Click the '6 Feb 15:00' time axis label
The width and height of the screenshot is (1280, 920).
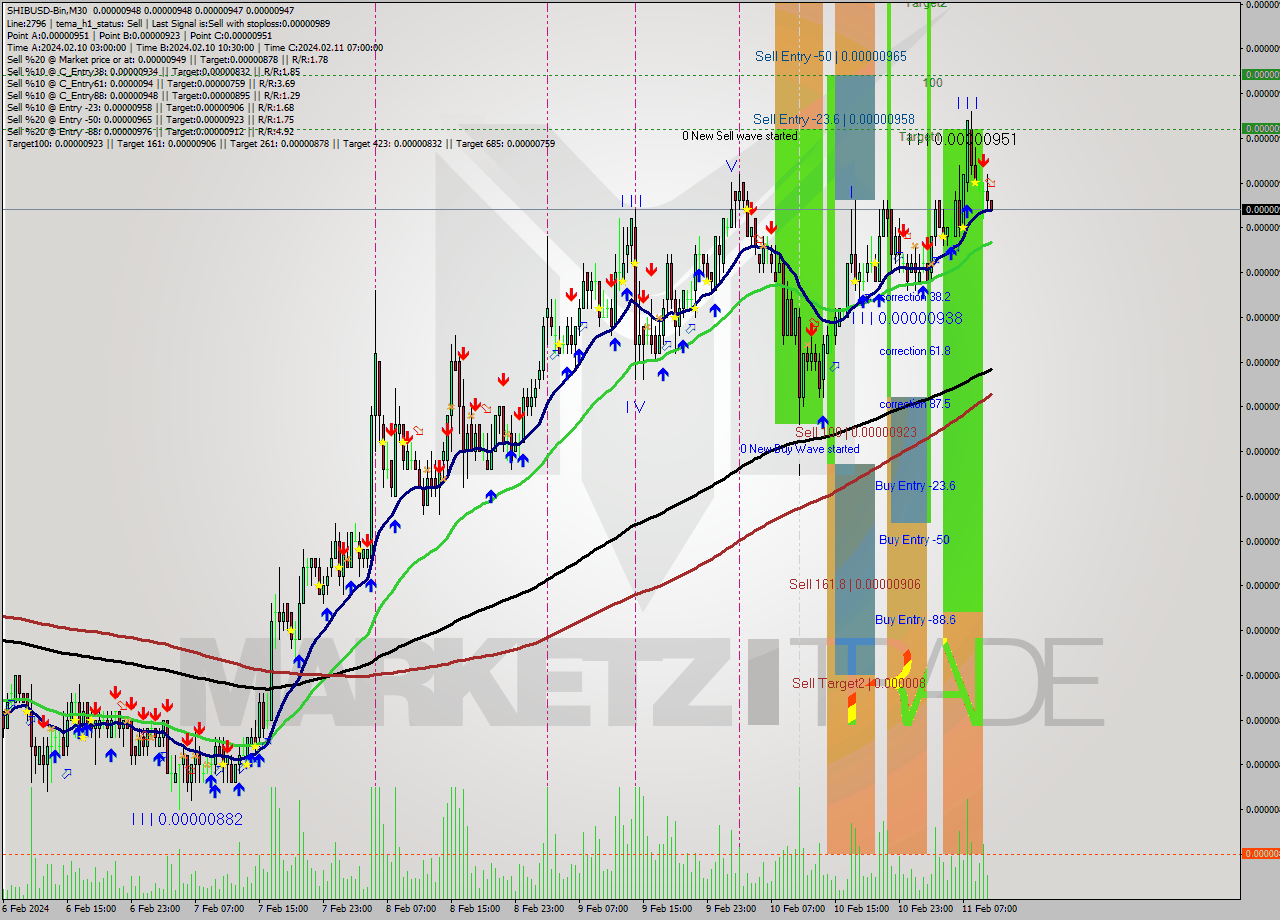click(91, 909)
